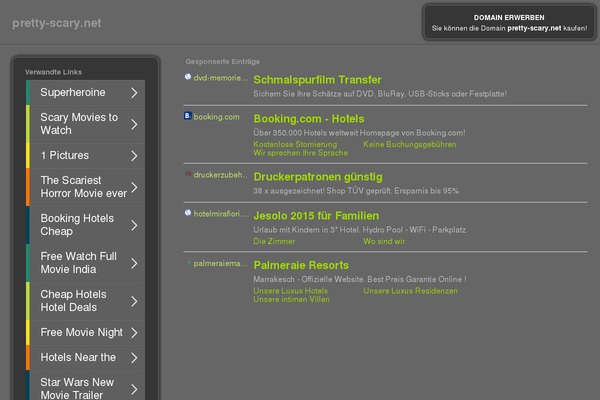Click Unsere Luxus Residenzen sublink
The height and width of the screenshot is (400, 600).
coord(410,291)
